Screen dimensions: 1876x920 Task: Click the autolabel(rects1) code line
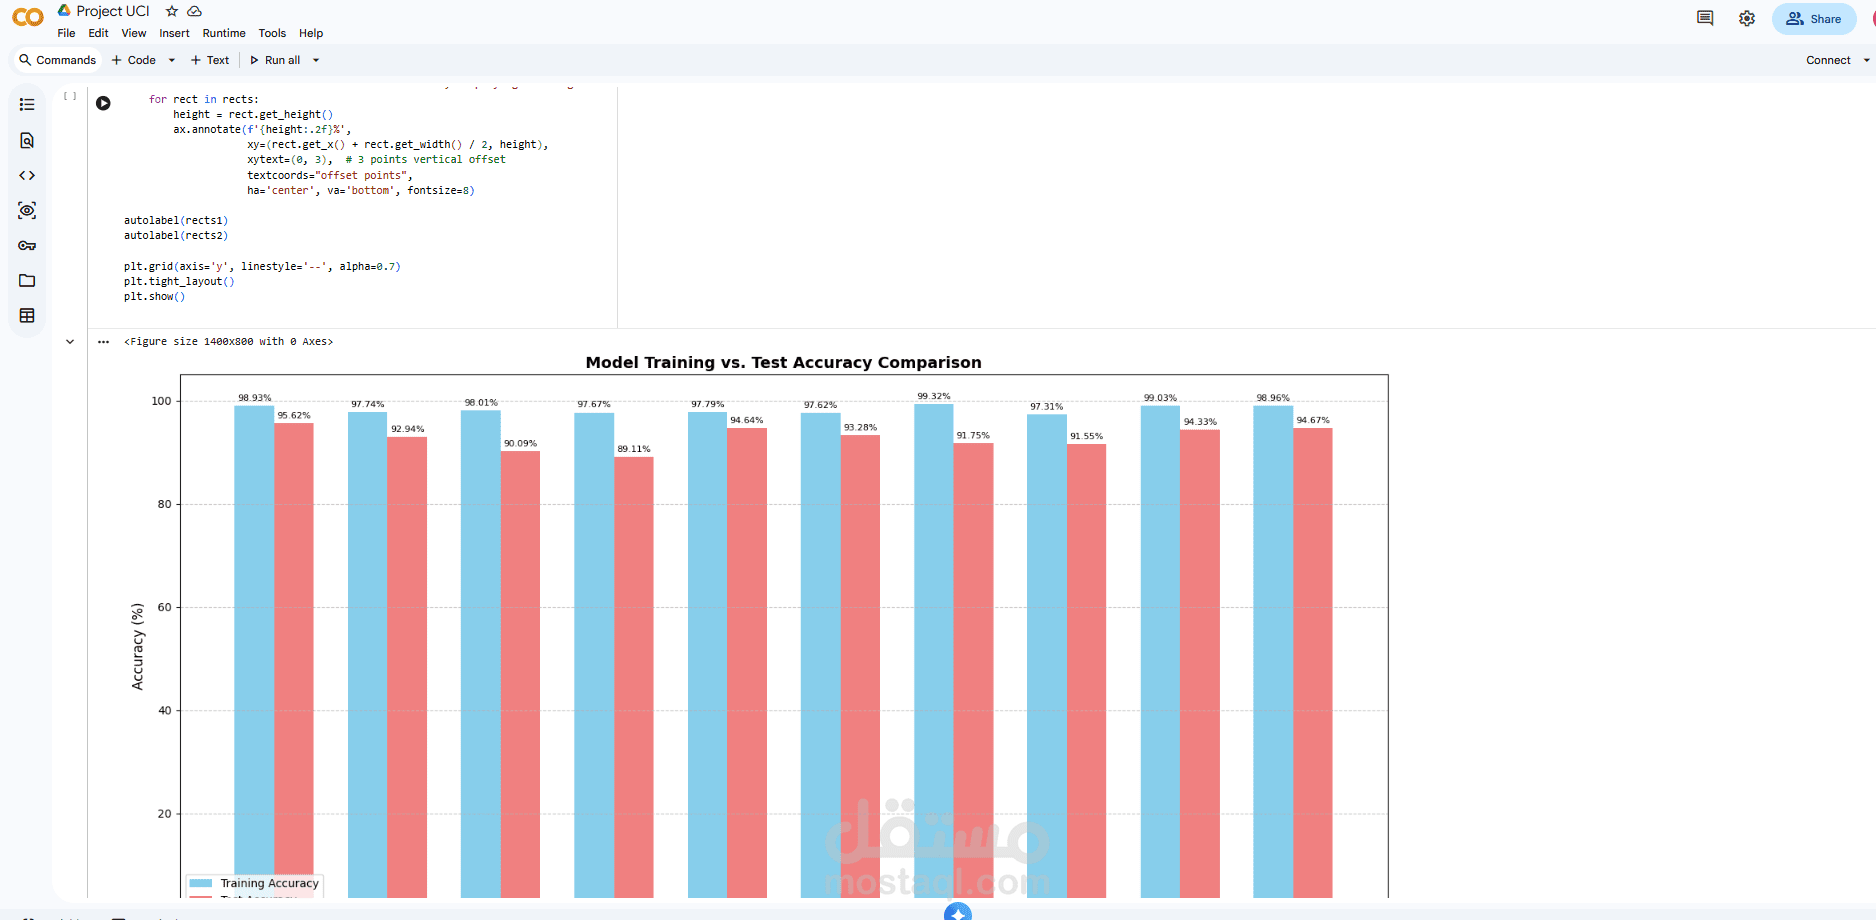pyautogui.click(x=176, y=221)
